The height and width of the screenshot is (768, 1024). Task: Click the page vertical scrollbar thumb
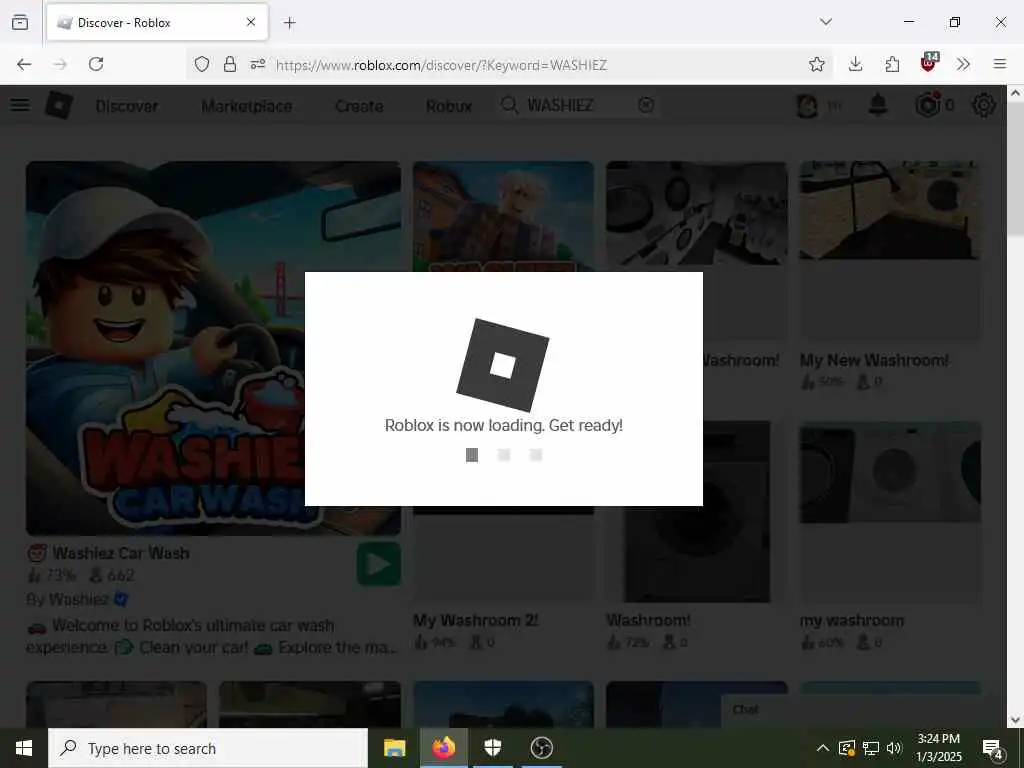point(1015,169)
